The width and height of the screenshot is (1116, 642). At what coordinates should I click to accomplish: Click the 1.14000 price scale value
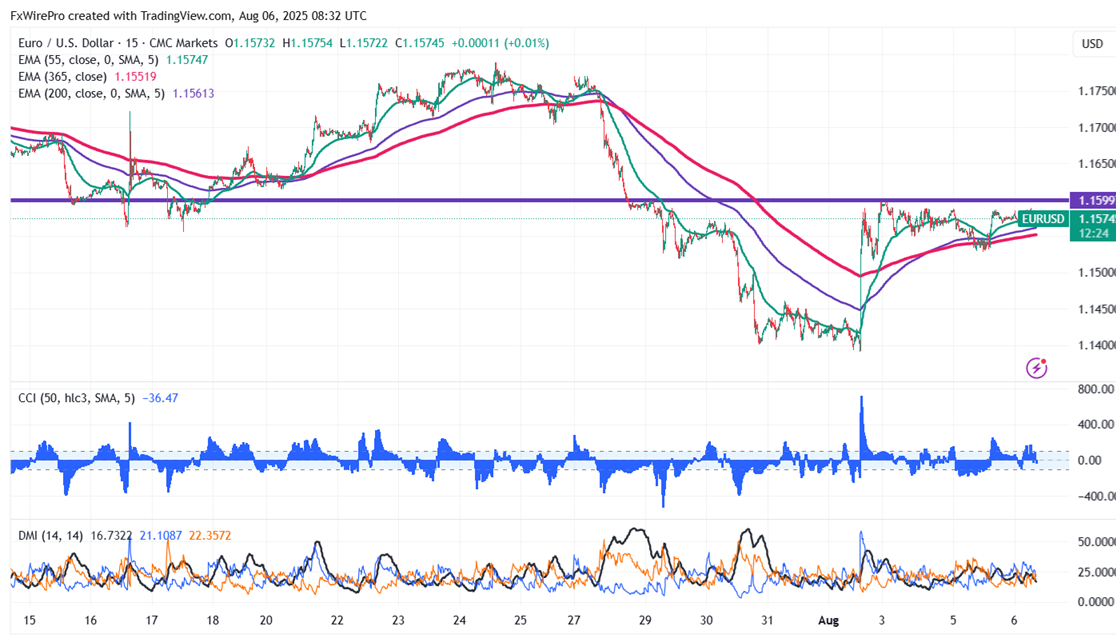coord(1096,345)
